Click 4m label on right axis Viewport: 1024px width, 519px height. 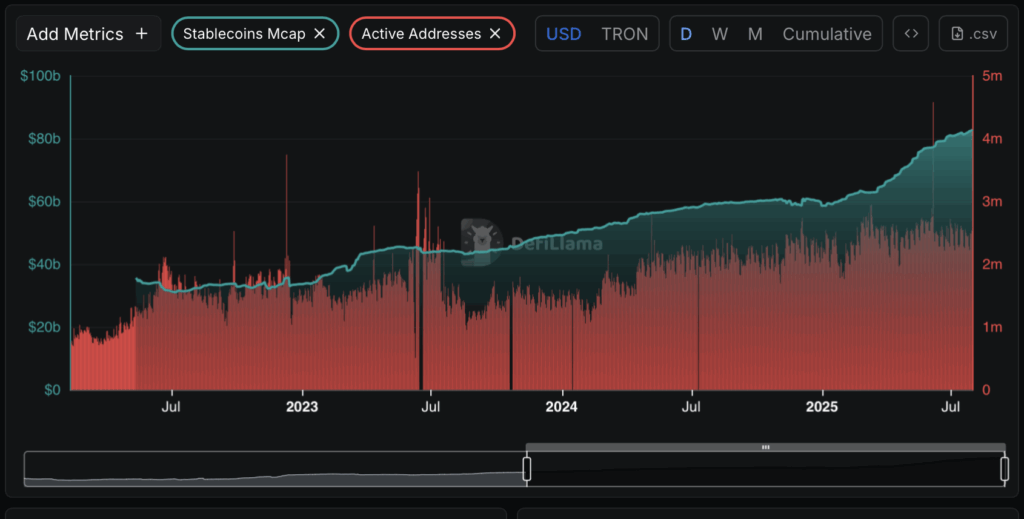click(x=992, y=138)
